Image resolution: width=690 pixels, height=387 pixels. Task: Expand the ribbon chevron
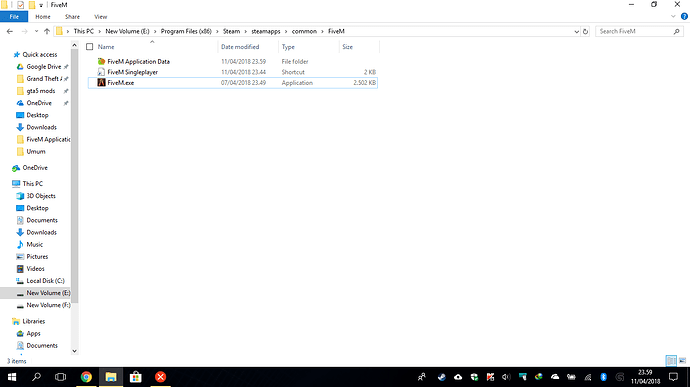[x=673, y=17]
